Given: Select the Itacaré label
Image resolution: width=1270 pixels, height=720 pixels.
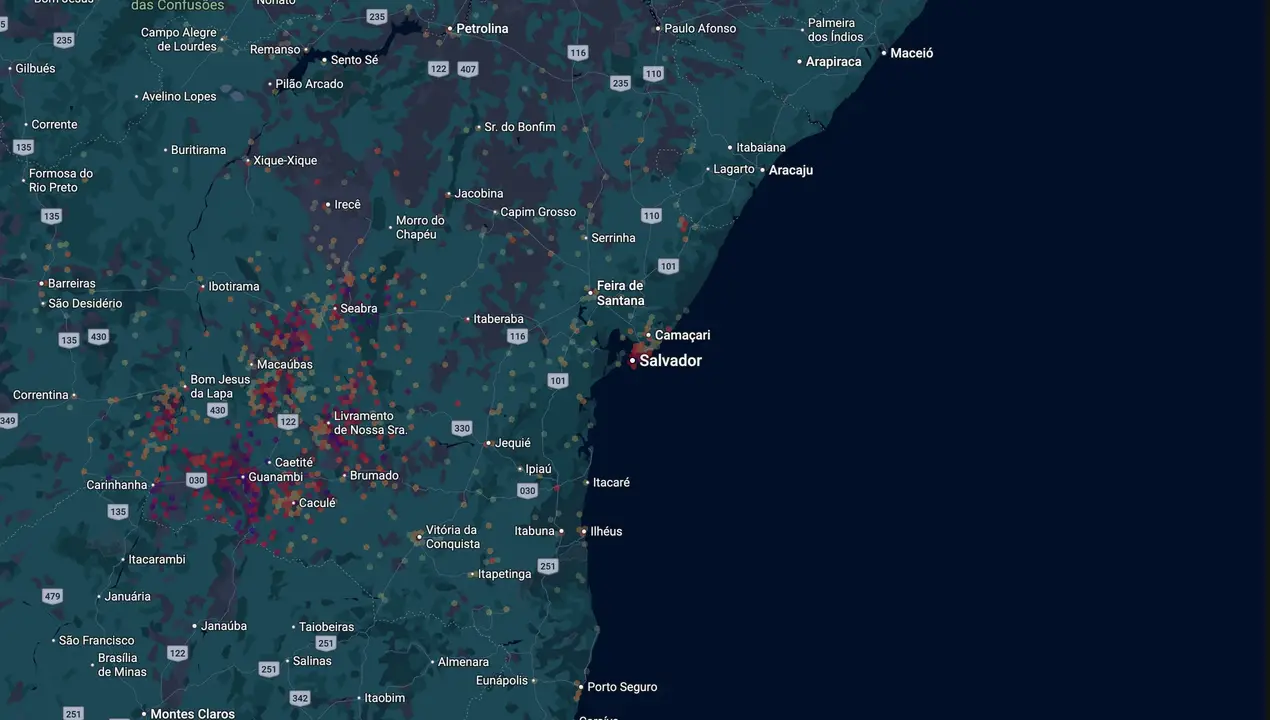Looking at the screenshot, I should tap(611, 483).
